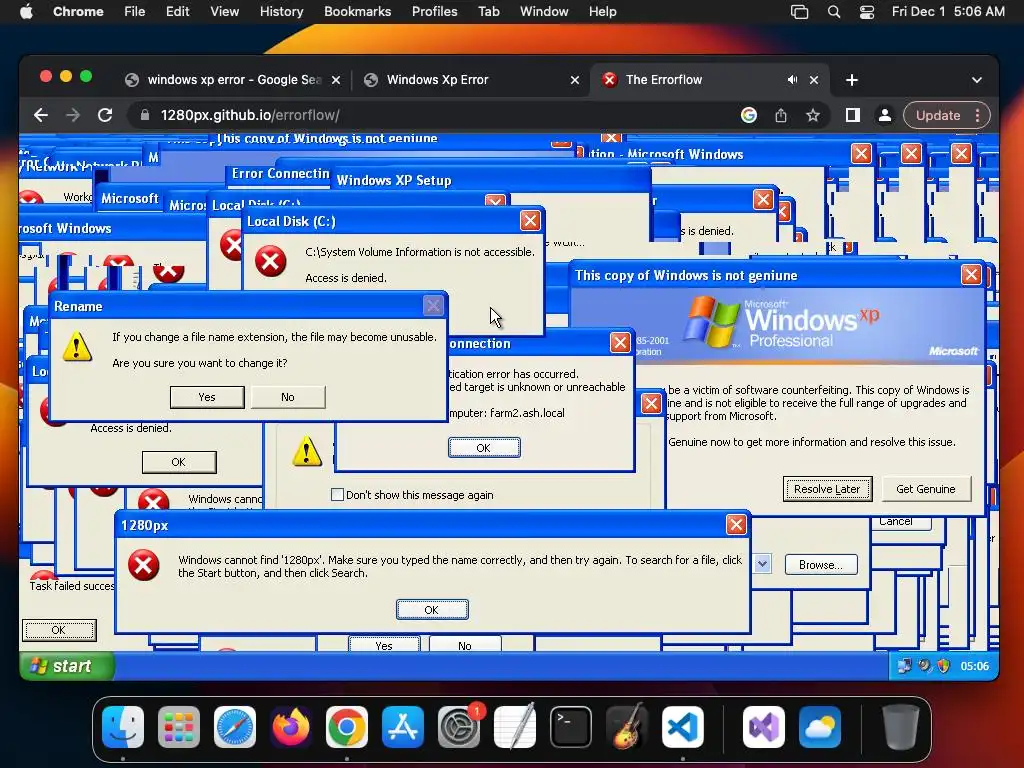
Task: Expand the tab search chevron
Action: click(x=976, y=80)
